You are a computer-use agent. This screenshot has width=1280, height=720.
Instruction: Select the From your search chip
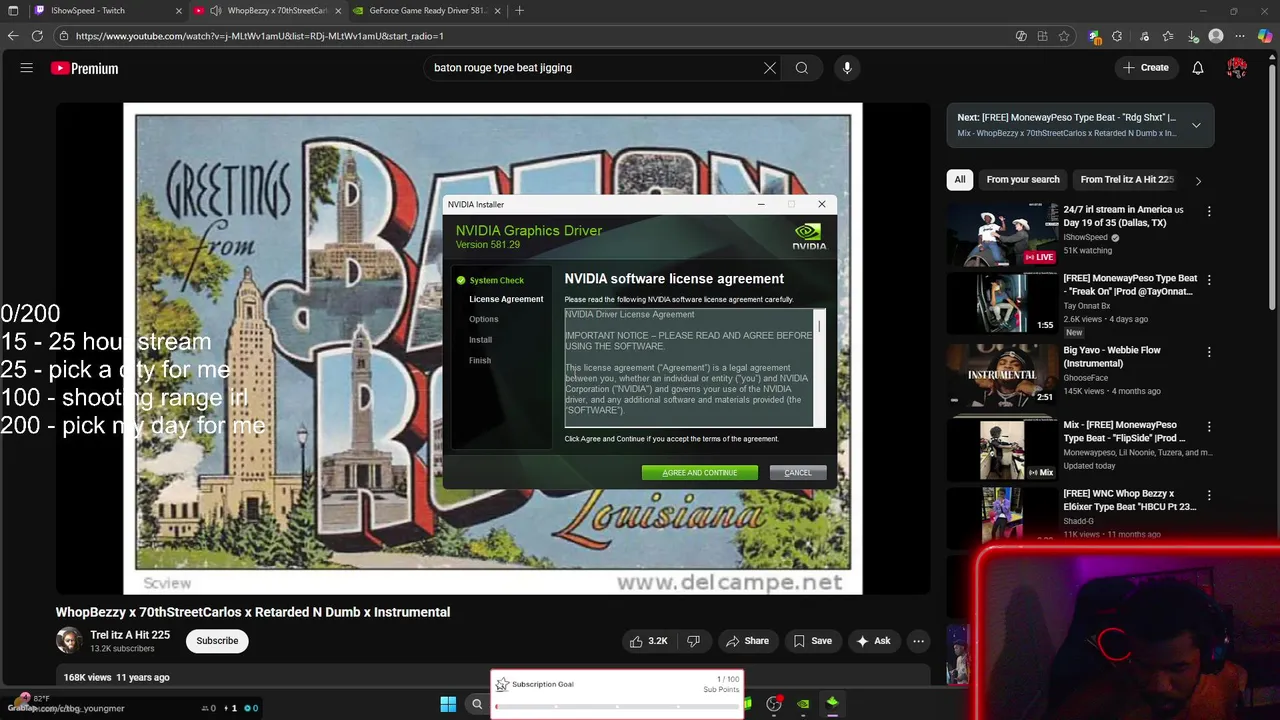pyautogui.click(x=1023, y=180)
